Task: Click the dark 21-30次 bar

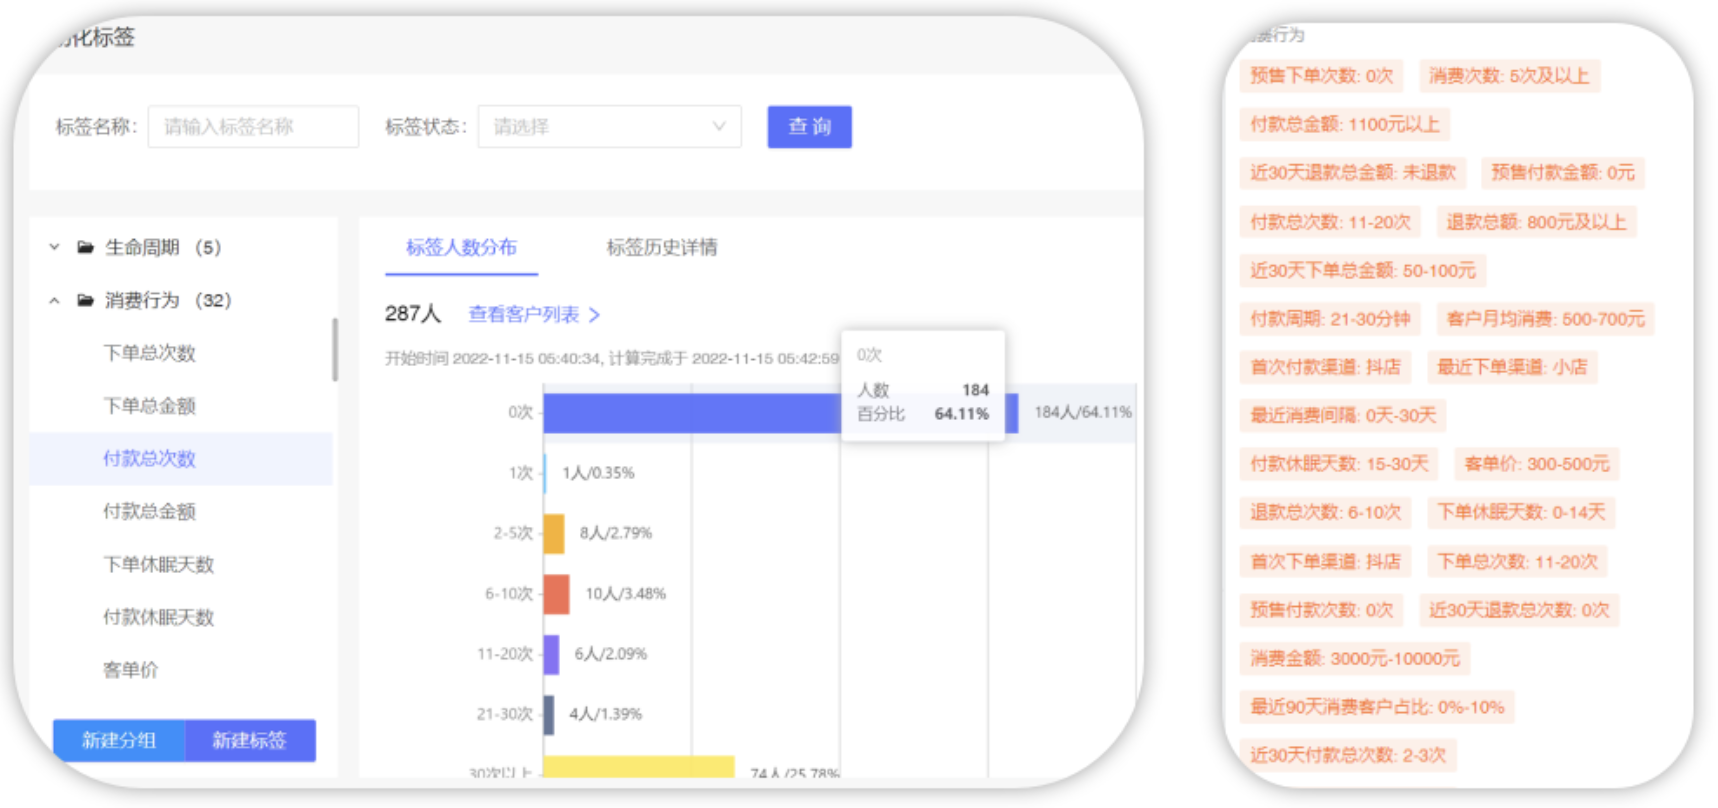Action: pyautogui.click(x=549, y=714)
